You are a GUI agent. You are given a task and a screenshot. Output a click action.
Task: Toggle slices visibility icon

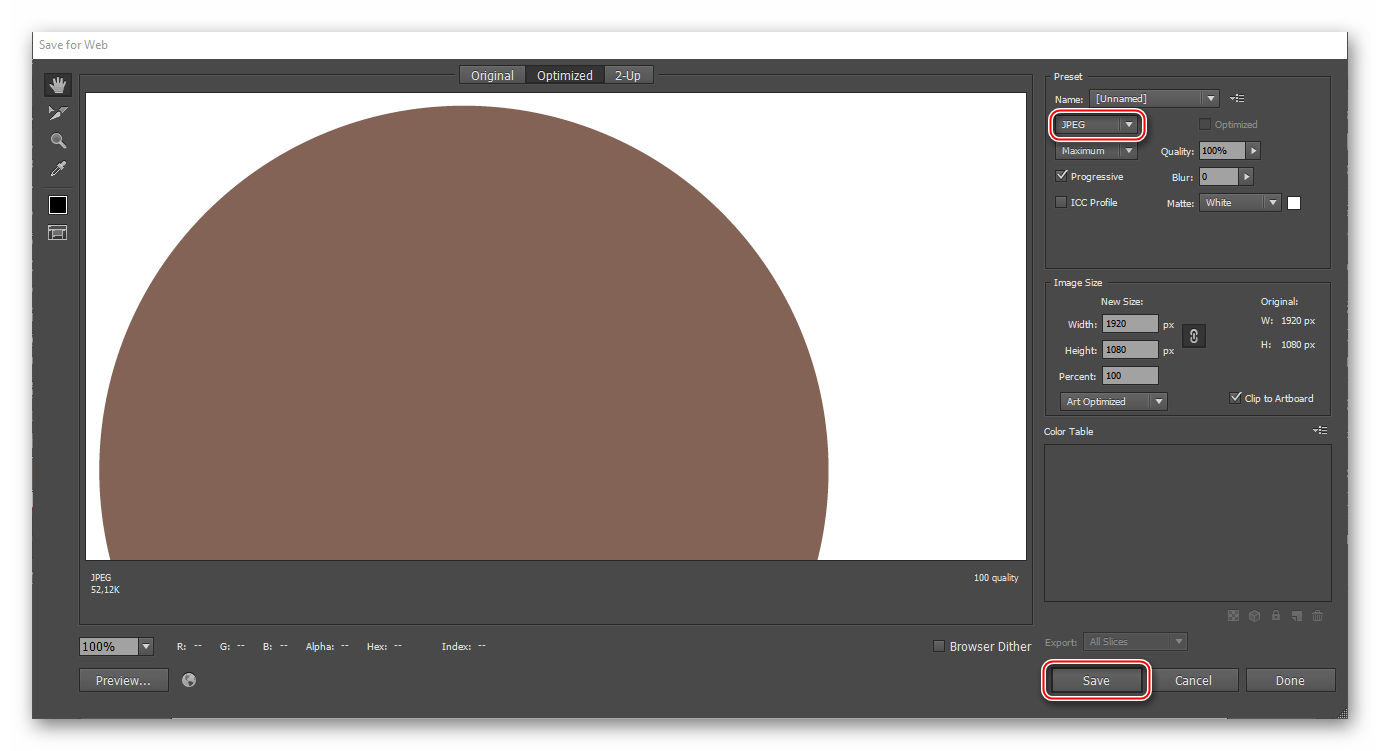pos(58,233)
